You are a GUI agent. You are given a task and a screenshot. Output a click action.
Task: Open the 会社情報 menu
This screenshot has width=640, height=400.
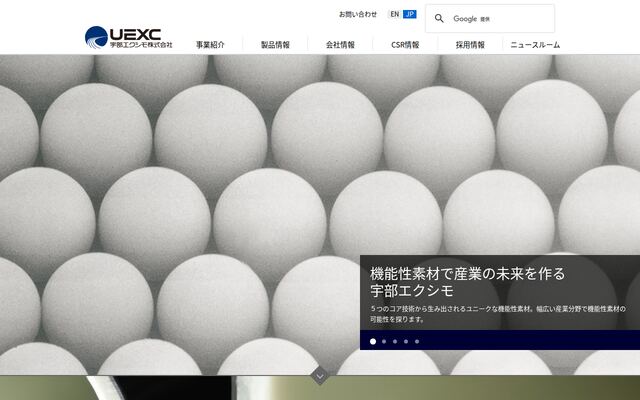point(340,45)
